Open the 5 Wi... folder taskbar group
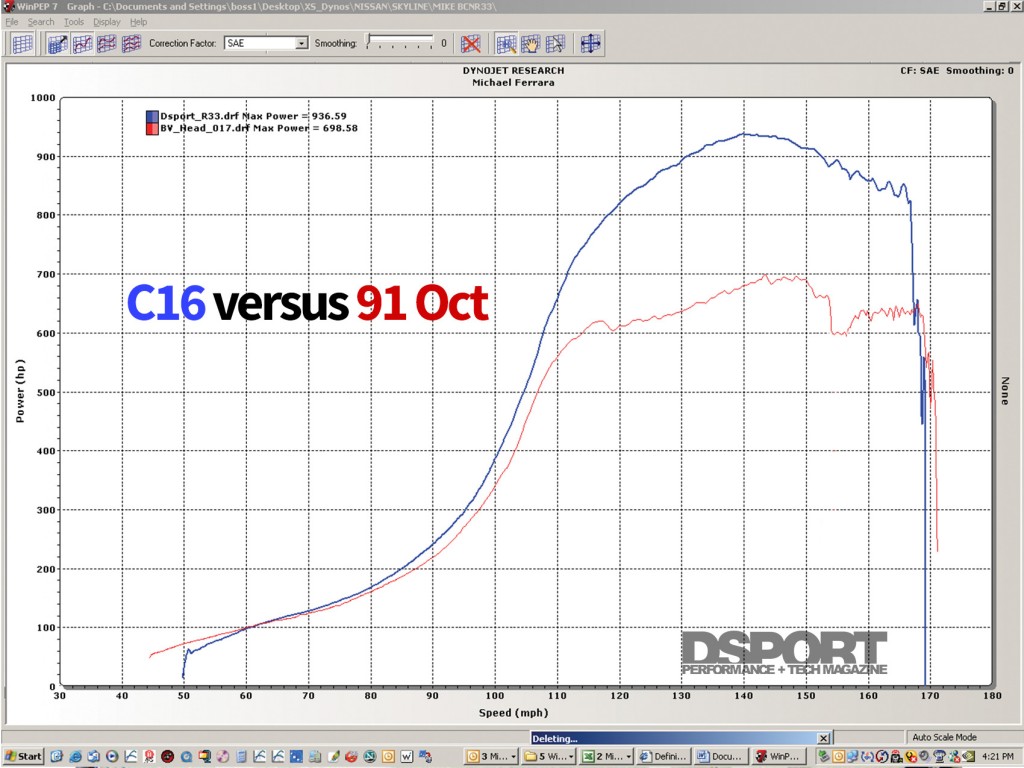This screenshot has height=768, width=1024. coord(549,756)
